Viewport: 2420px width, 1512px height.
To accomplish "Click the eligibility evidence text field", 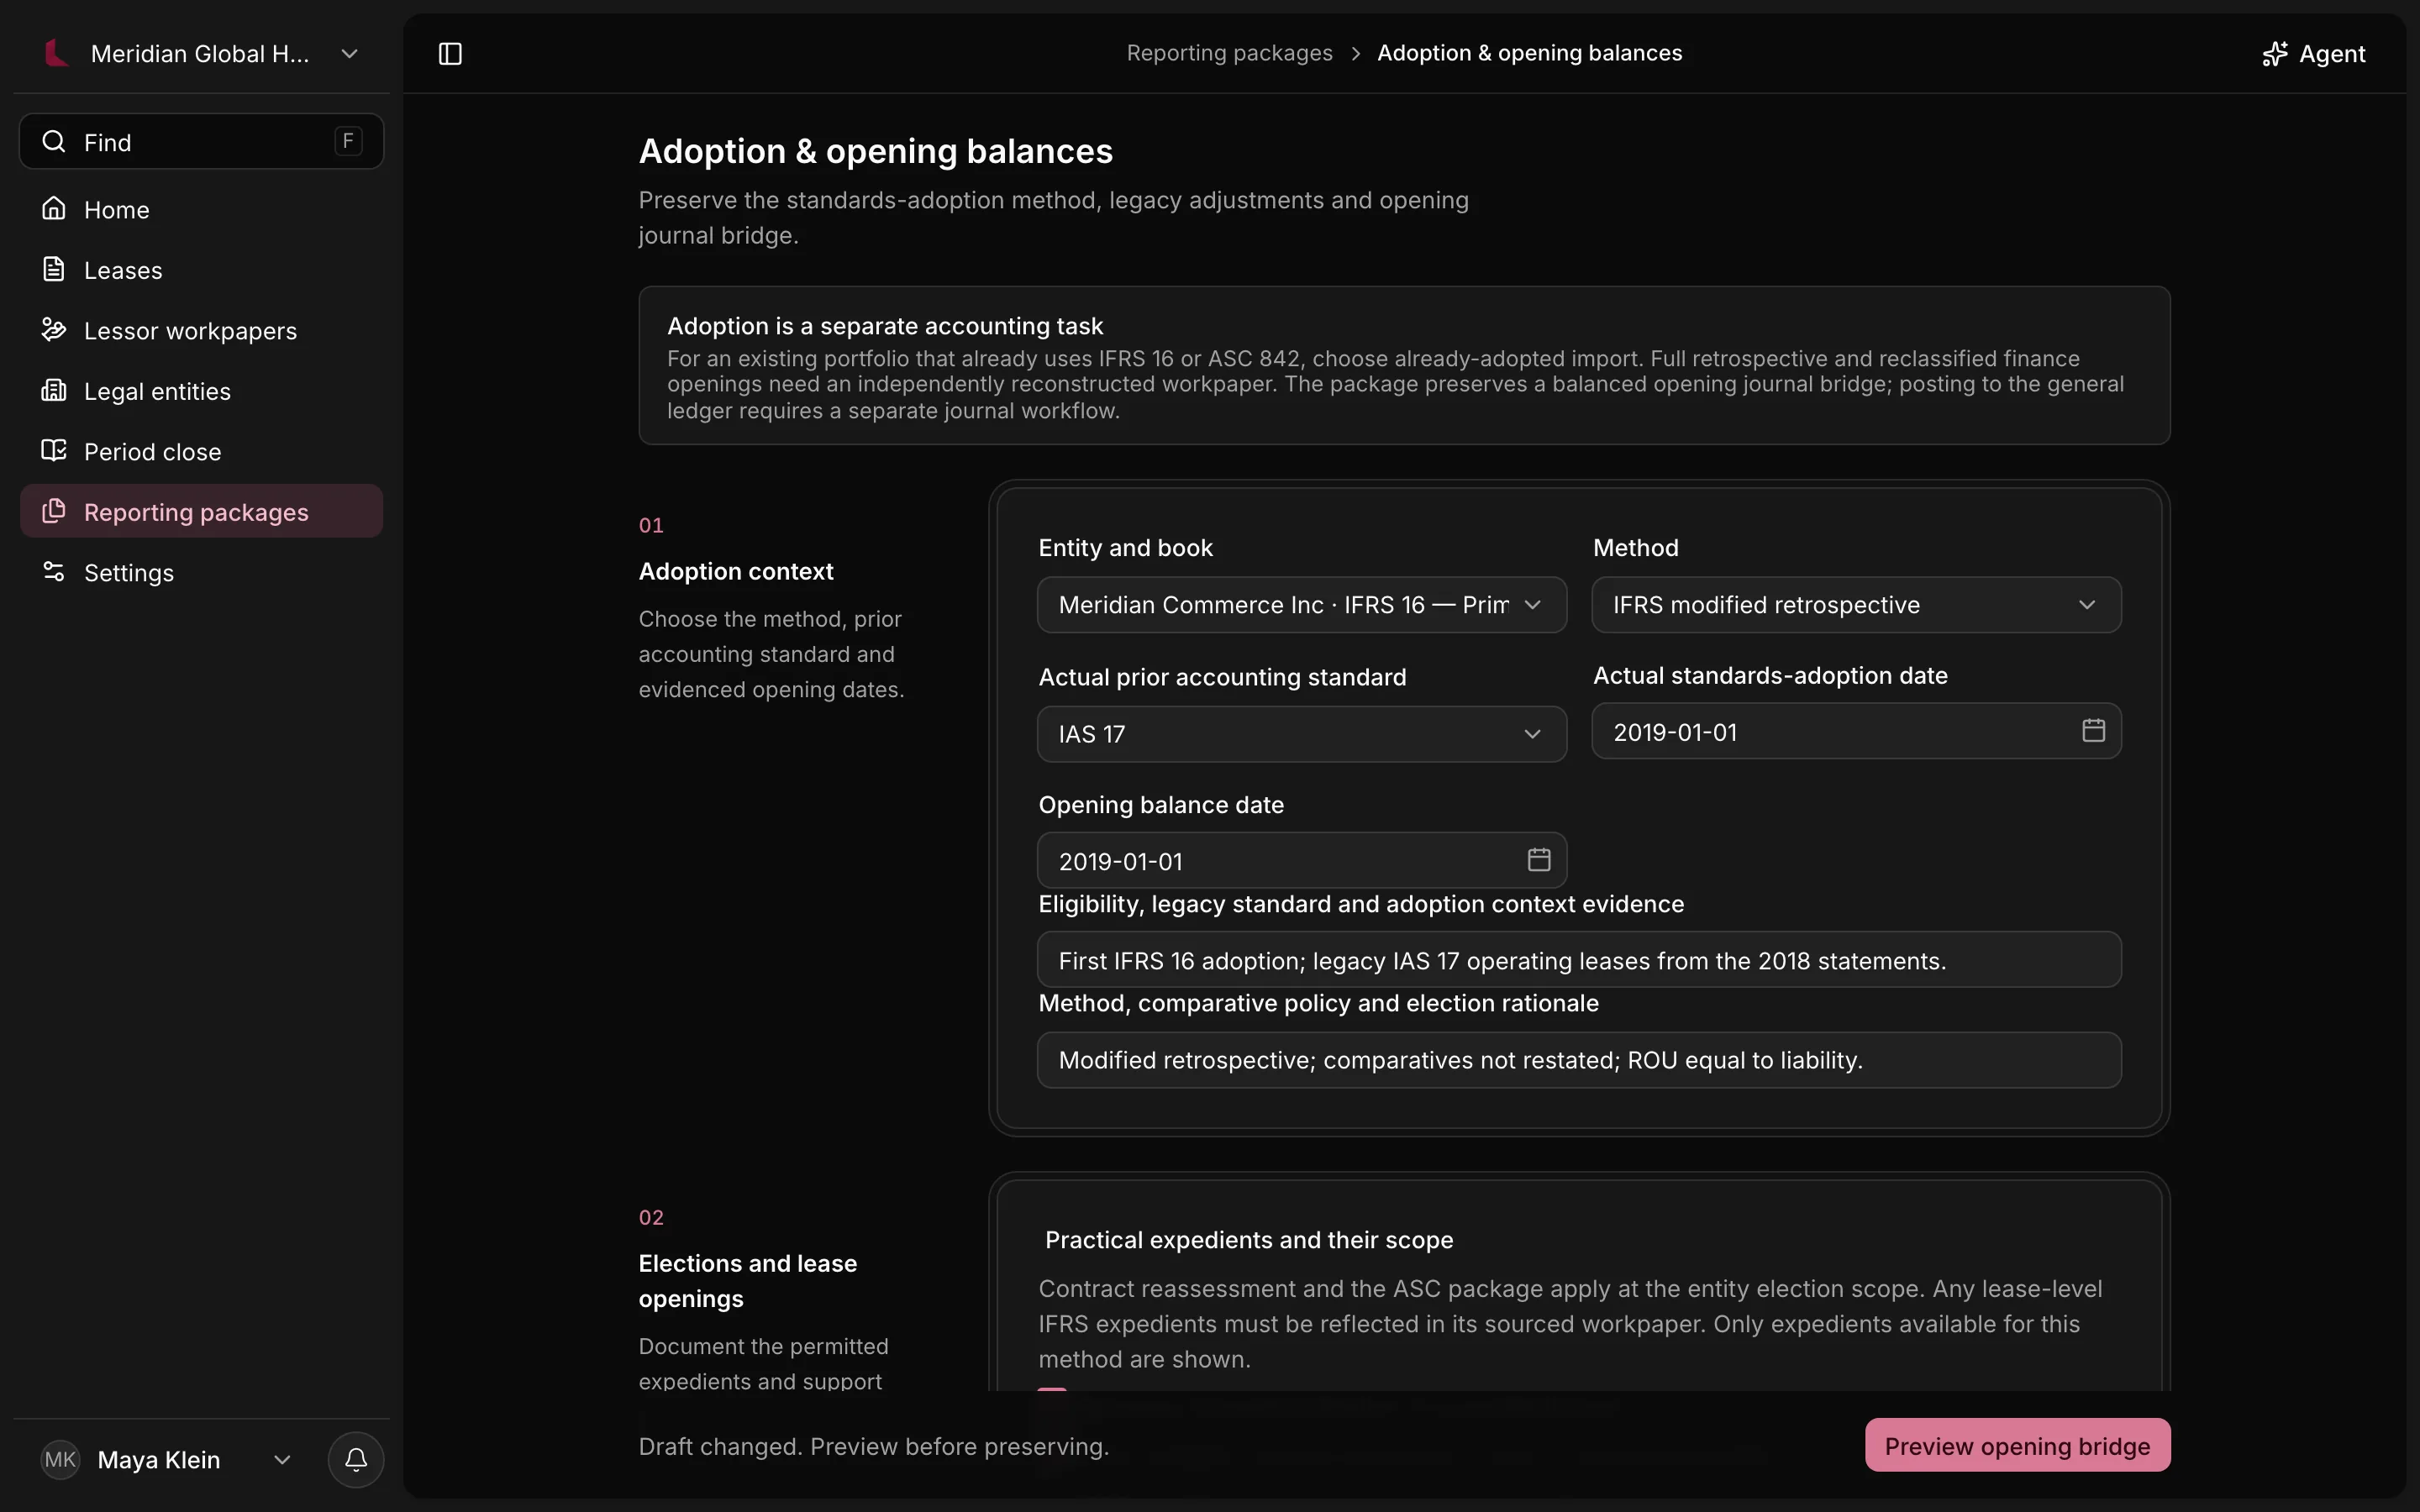I will 1579,960.
